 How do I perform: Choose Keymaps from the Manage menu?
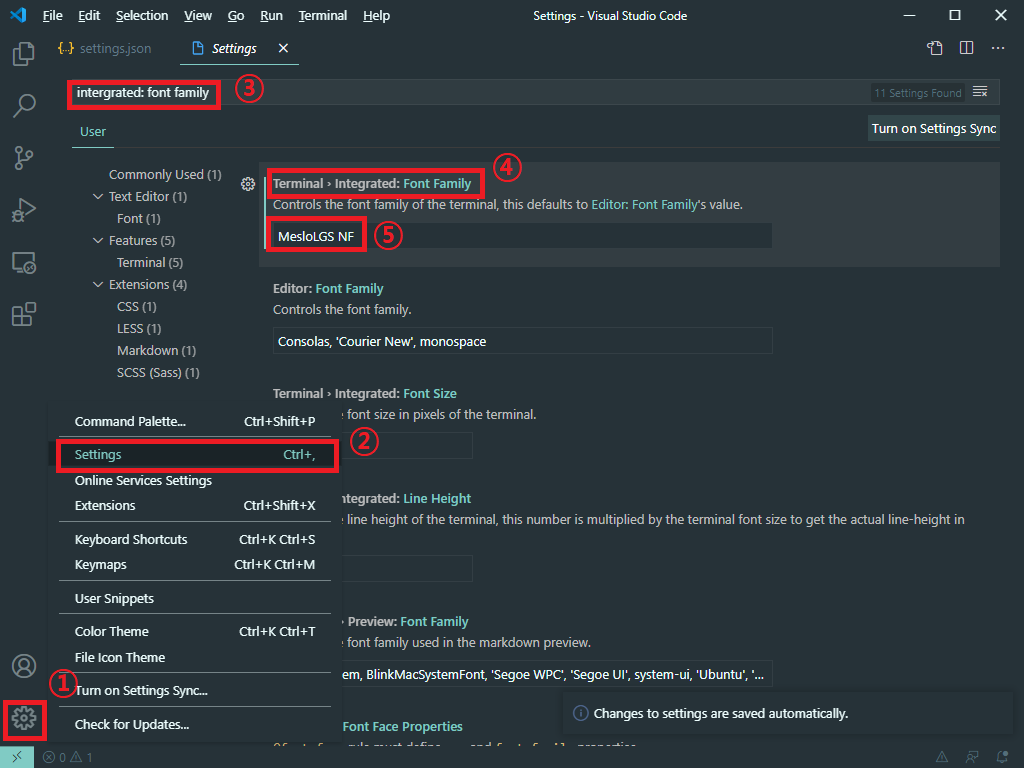coord(195,565)
